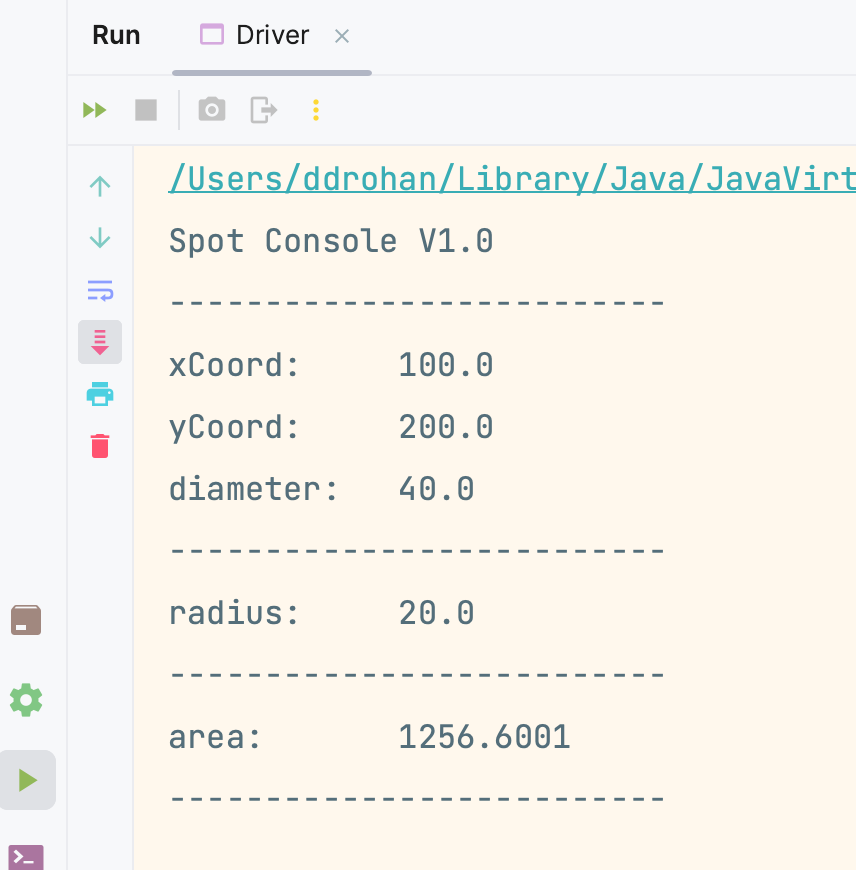Click the blue Print console icon
856x870 pixels.
(100, 394)
